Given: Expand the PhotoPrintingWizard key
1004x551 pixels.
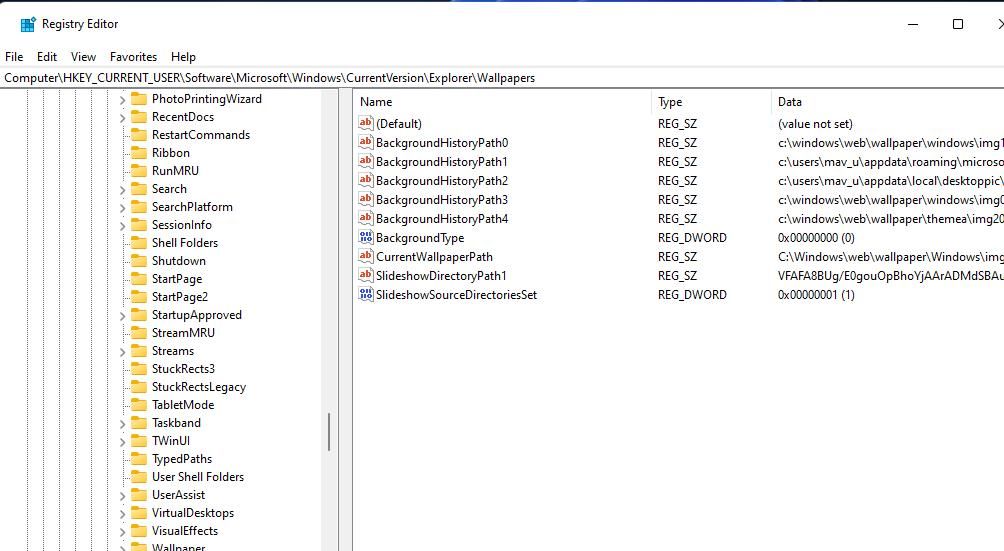Looking at the screenshot, I should 122,100.
